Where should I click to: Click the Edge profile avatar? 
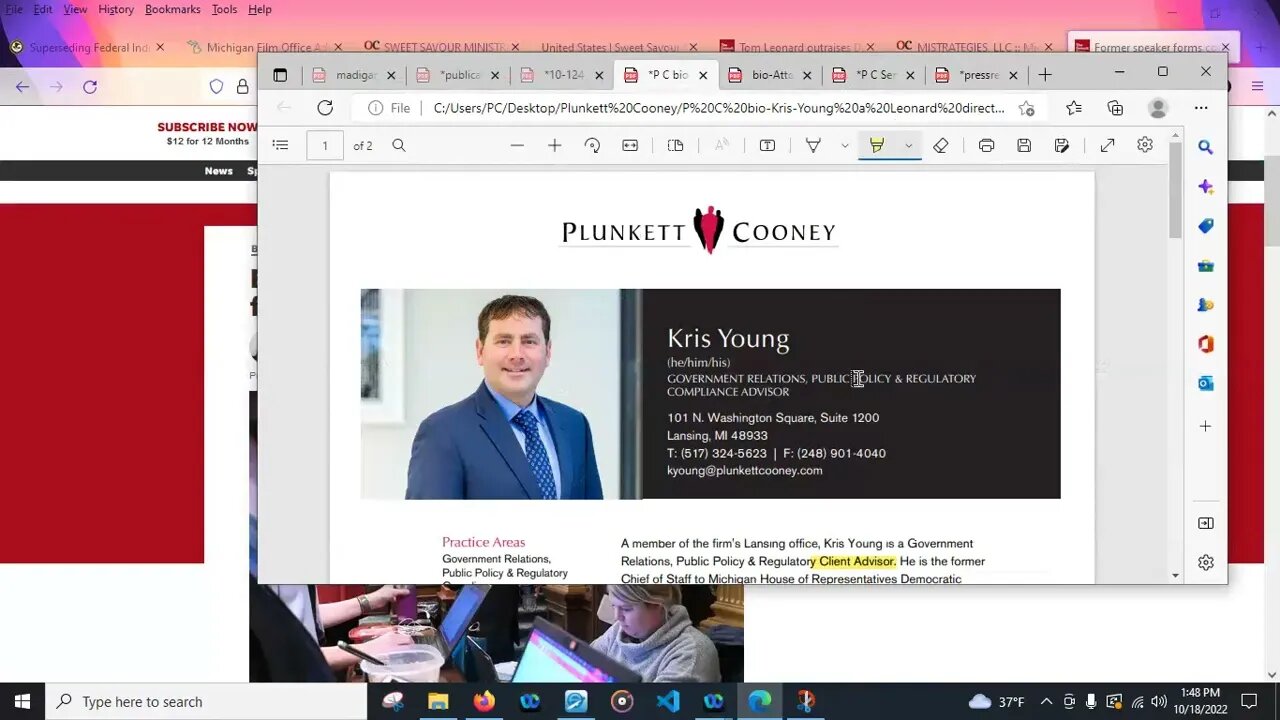[x=1158, y=108]
